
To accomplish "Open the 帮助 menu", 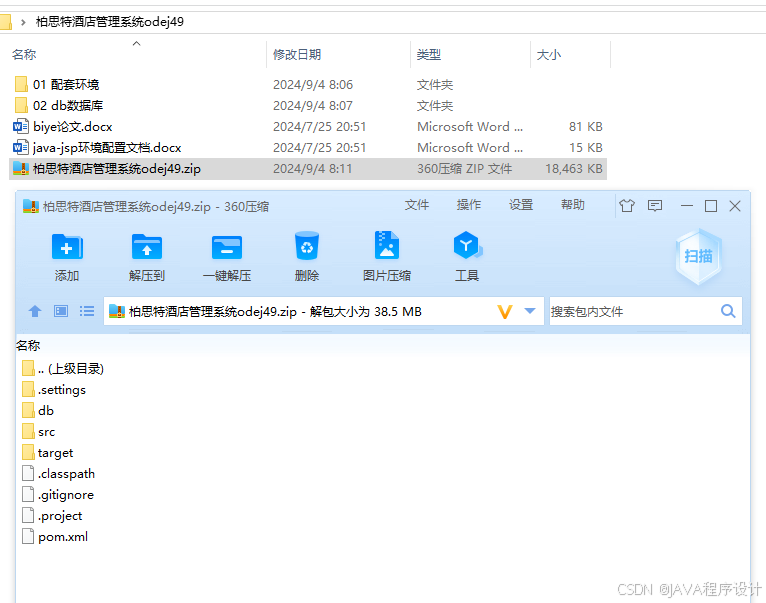I will 573,205.
